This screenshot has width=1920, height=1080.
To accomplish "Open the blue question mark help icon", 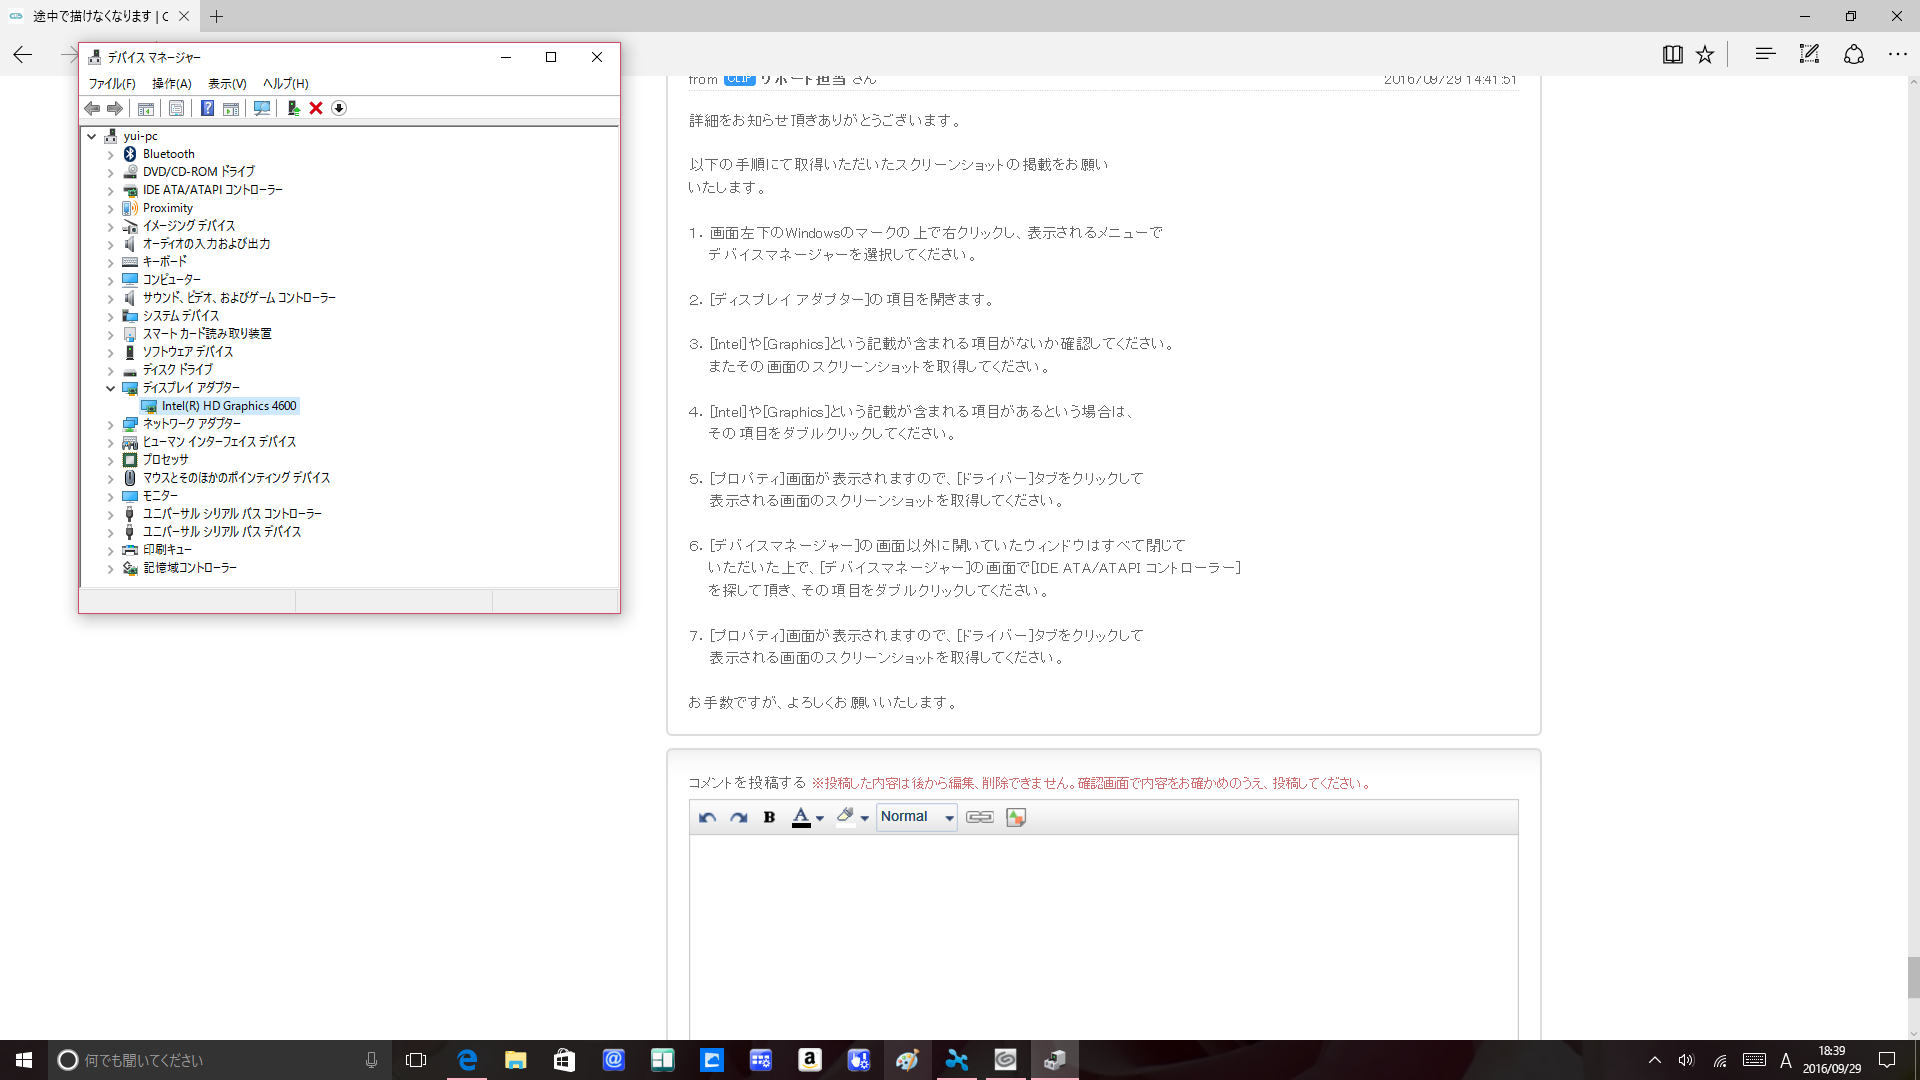I will click(x=207, y=108).
